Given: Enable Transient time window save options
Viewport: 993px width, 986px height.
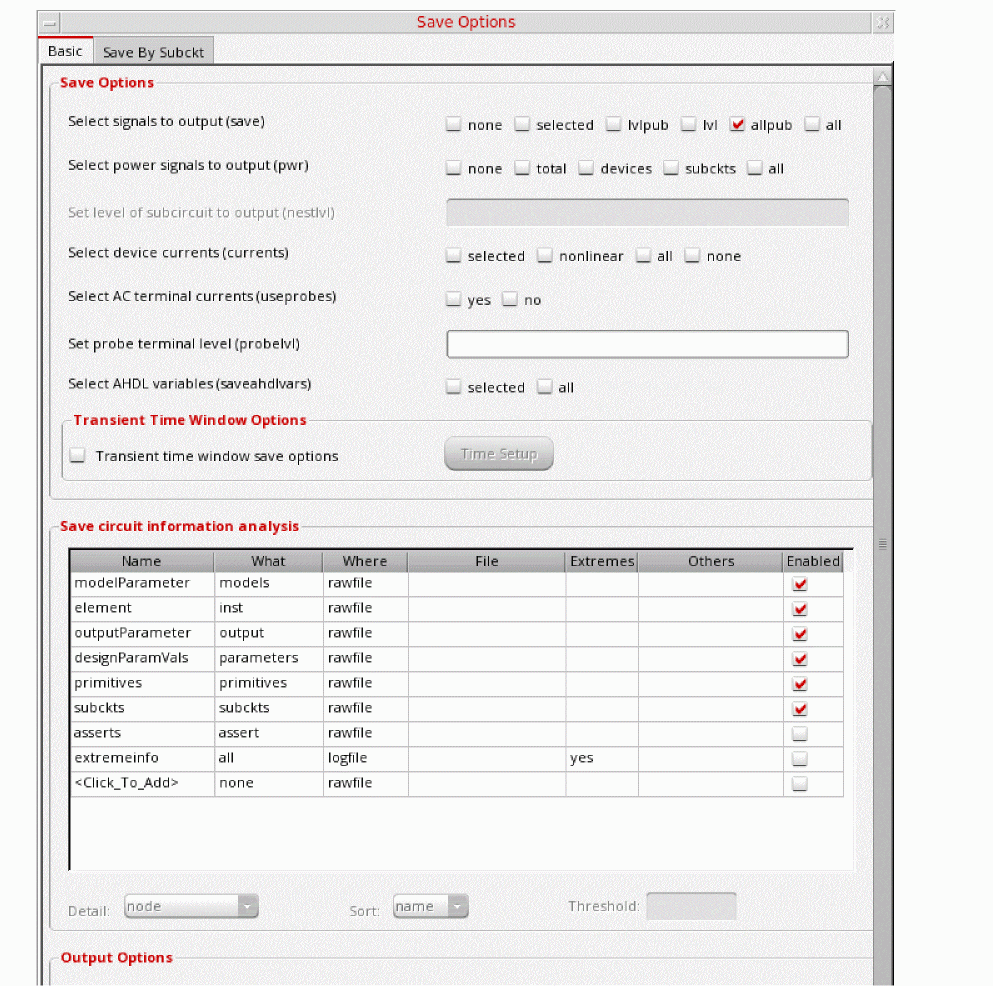Looking at the screenshot, I should [x=78, y=456].
